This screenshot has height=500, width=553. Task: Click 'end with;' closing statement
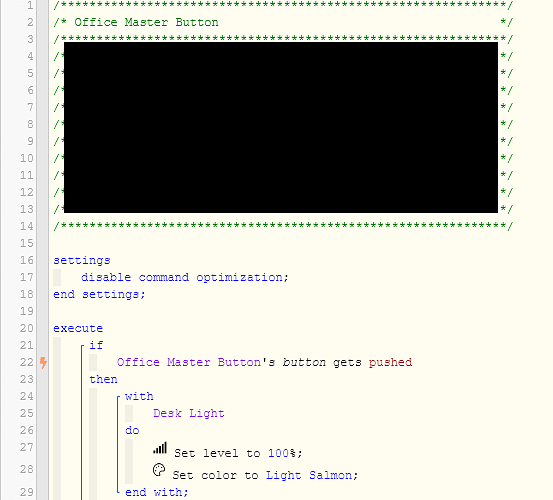tap(157, 492)
